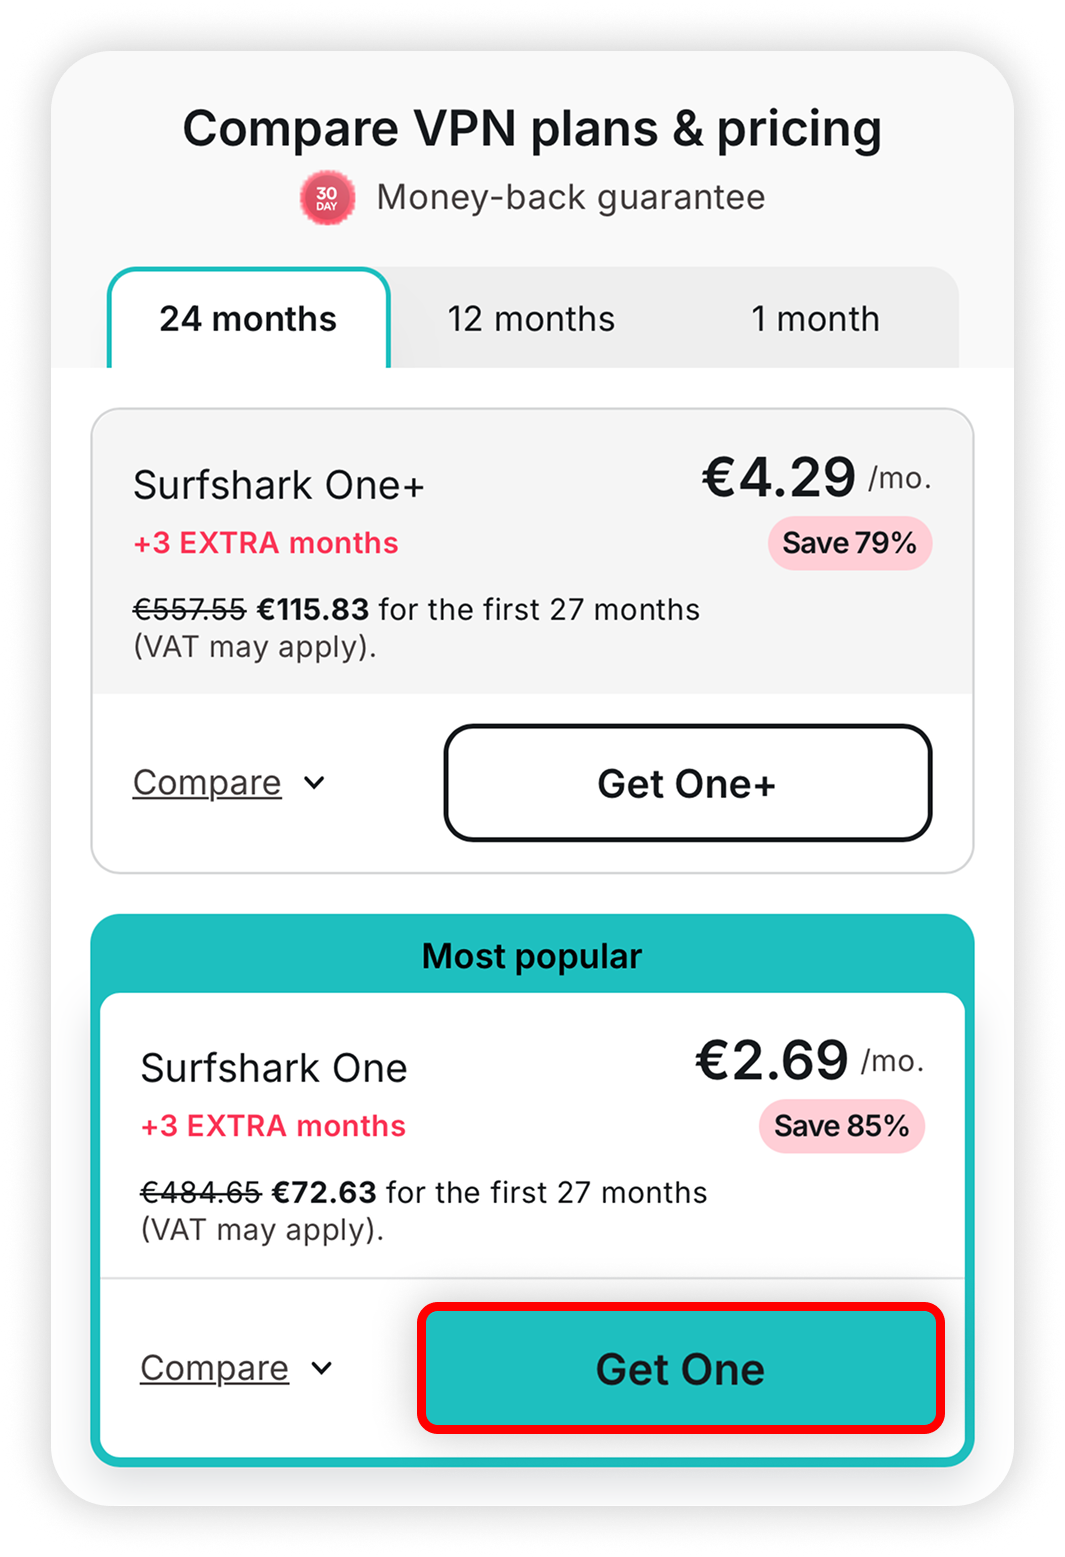This screenshot has width=1065, height=1557.
Task: Click the Most popular banner
Action: pos(531,955)
